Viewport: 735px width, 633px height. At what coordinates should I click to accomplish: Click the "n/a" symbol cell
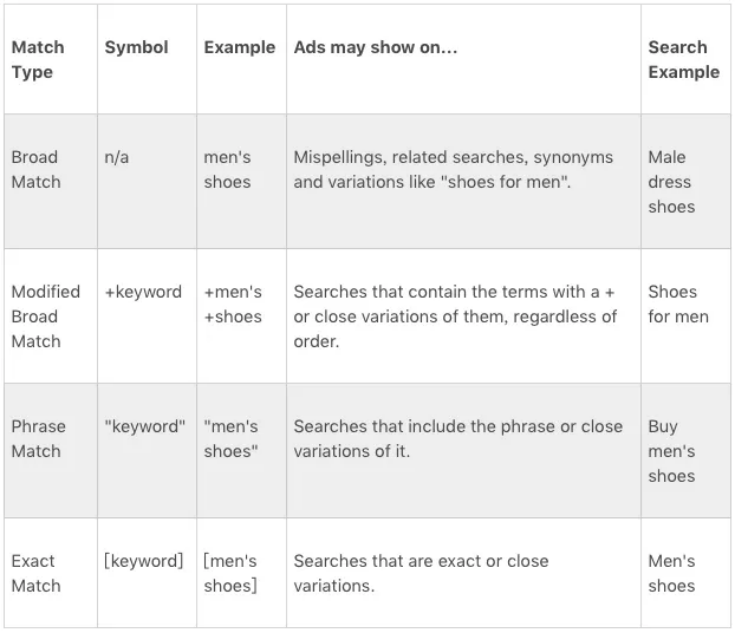pyautogui.click(x=117, y=158)
